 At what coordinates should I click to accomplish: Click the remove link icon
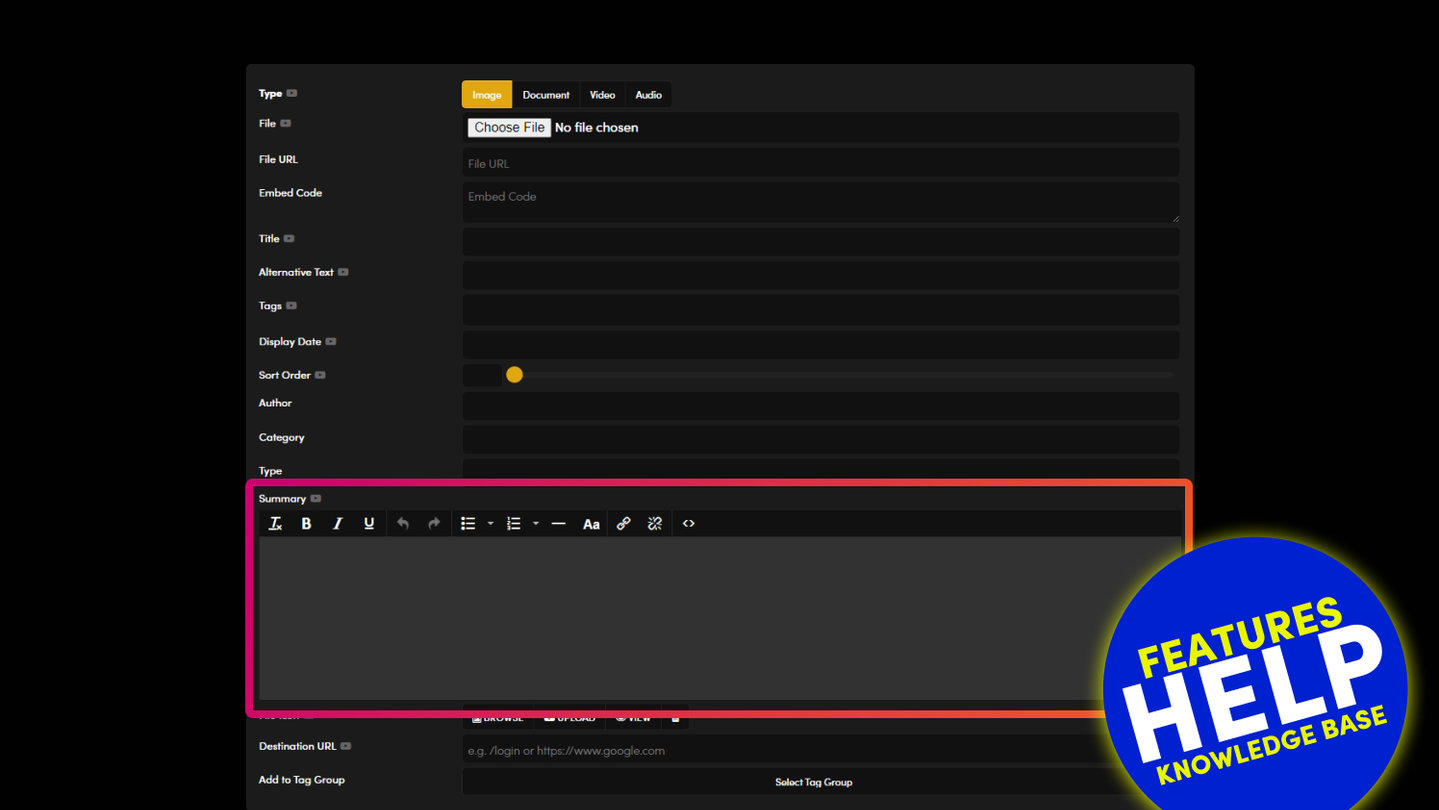coord(655,524)
